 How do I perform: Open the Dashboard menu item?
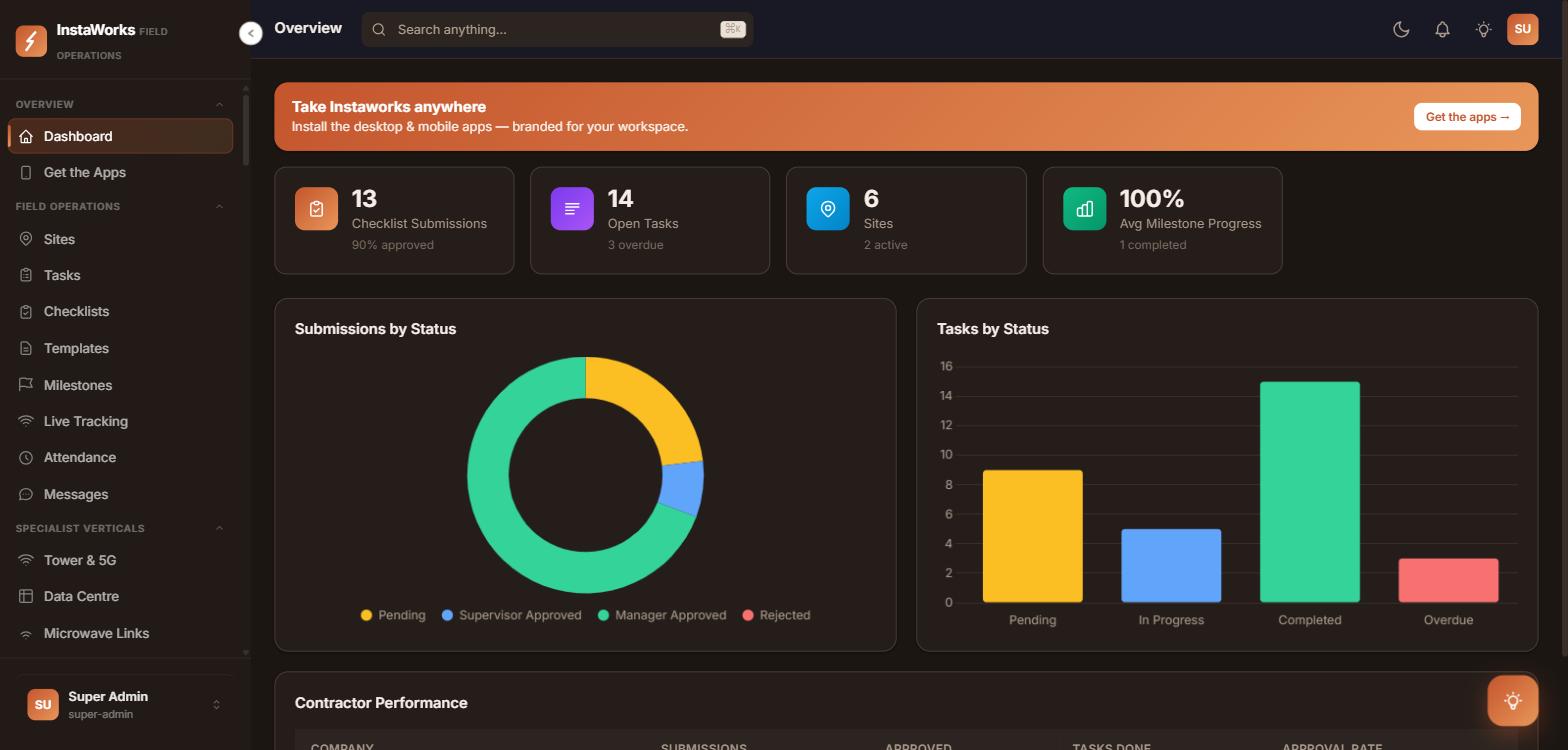pyautogui.click(x=121, y=136)
